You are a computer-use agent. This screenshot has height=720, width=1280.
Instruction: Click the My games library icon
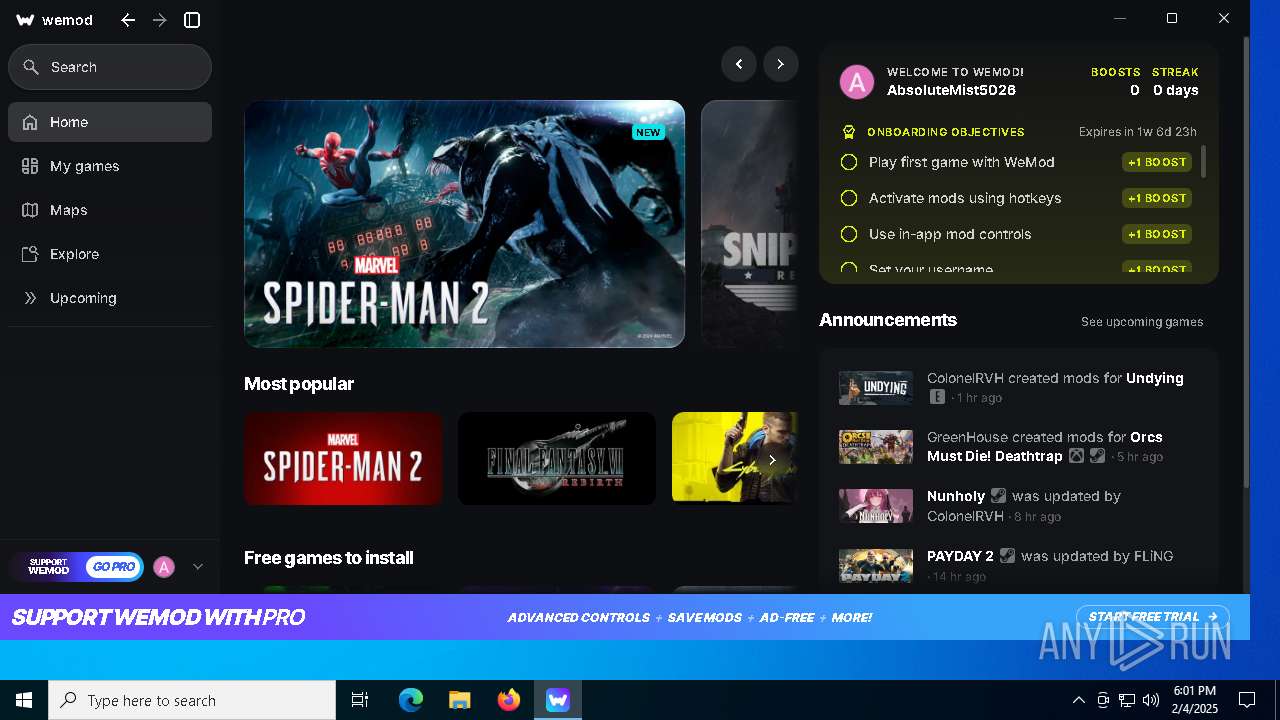coord(30,166)
